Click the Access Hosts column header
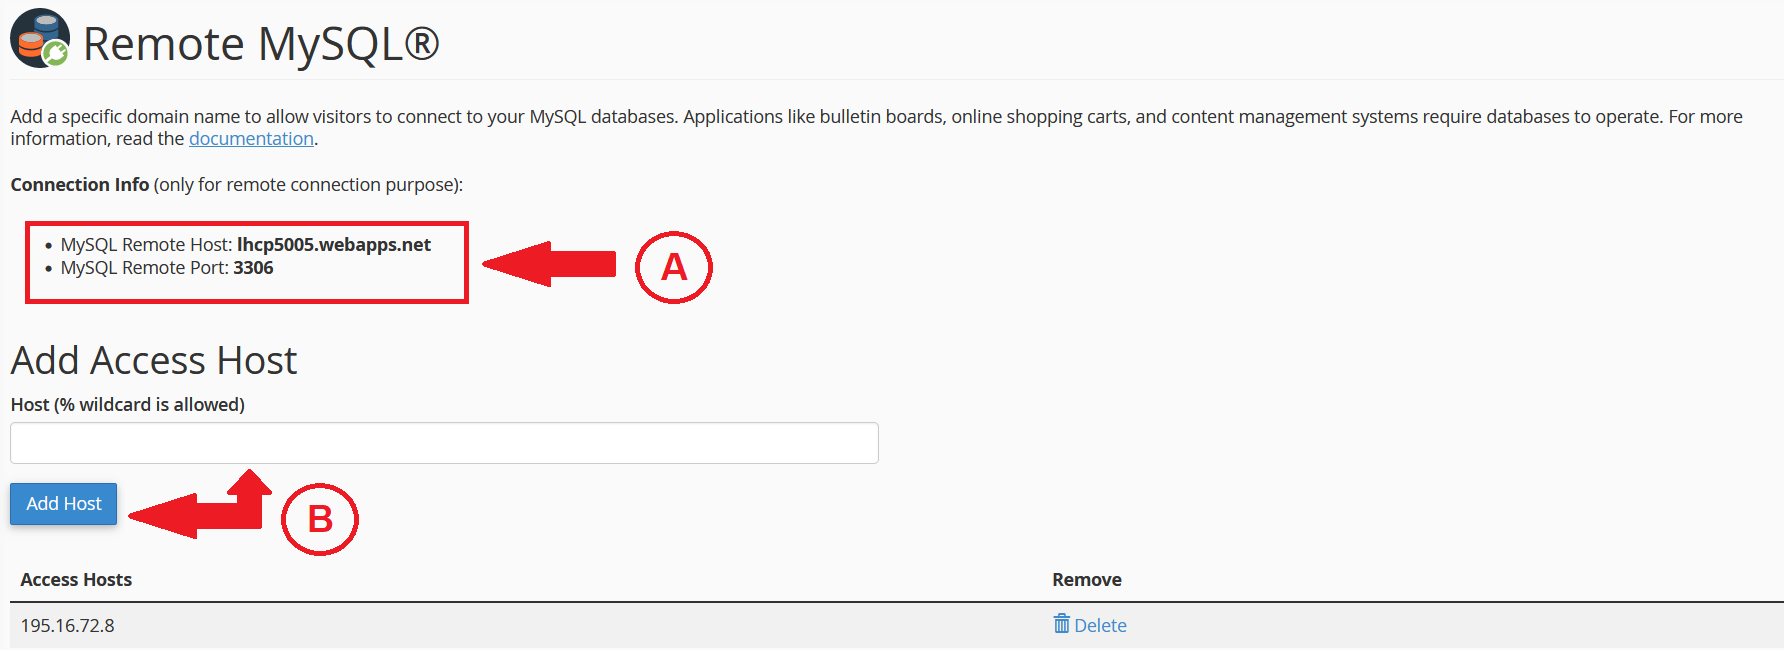The height and width of the screenshot is (650, 1784). [x=76, y=580]
